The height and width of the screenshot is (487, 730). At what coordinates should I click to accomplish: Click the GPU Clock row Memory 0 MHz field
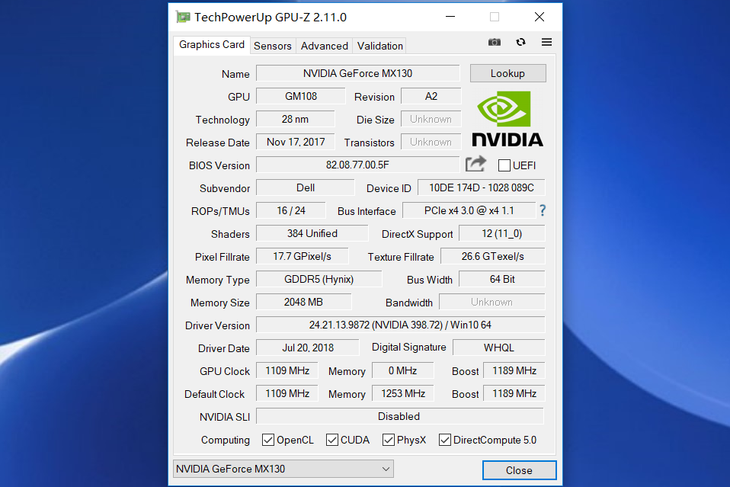click(x=403, y=371)
